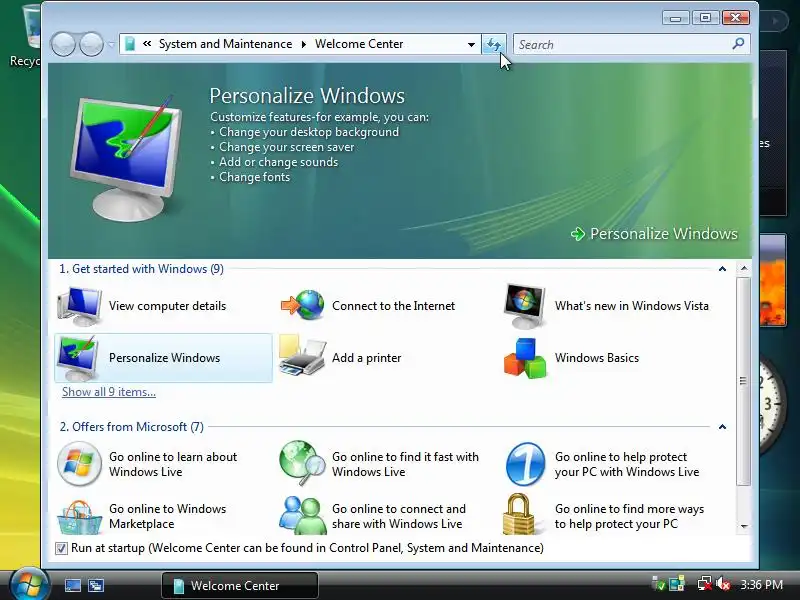Screen dimensions: 800x600
Task: Open the What's new in Windows Vista icon
Action: click(x=524, y=306)
